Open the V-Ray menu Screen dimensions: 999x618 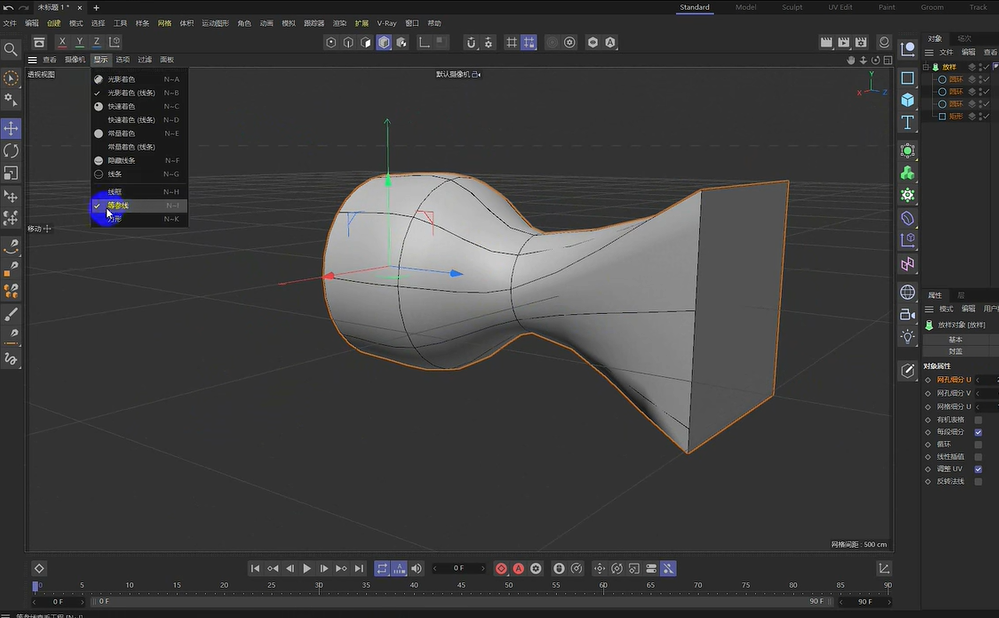[x=387, y=24]
